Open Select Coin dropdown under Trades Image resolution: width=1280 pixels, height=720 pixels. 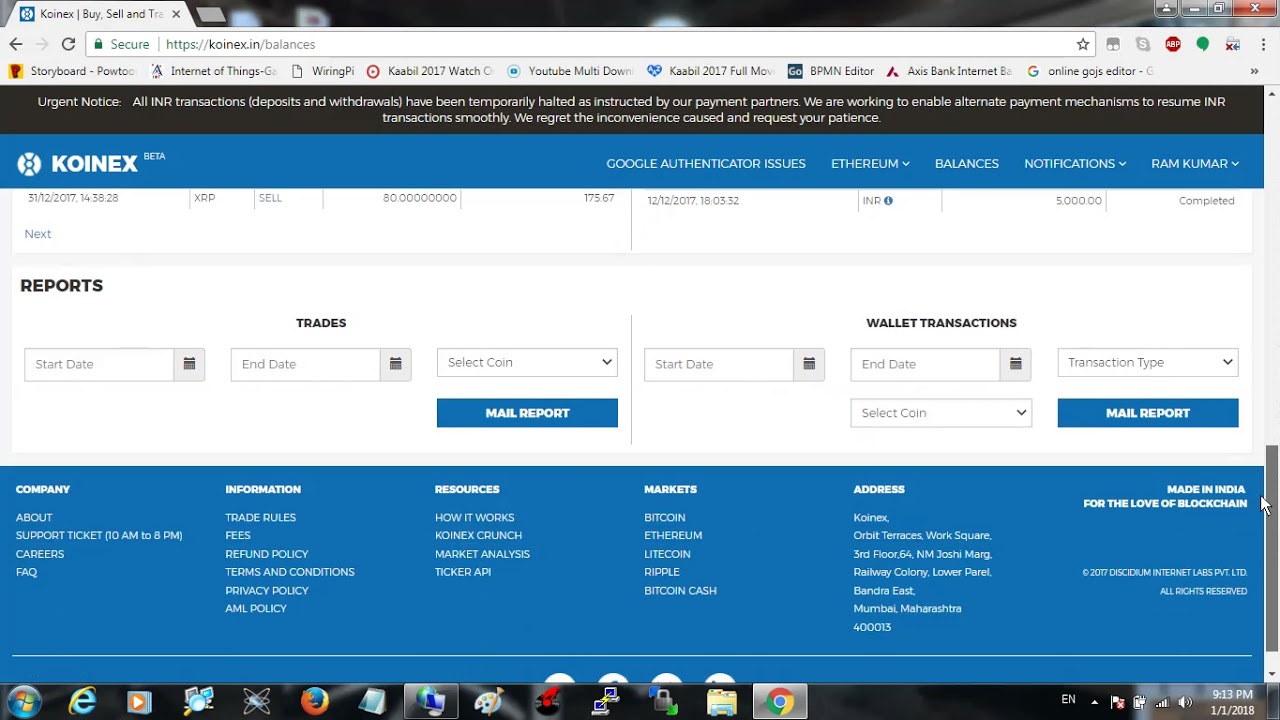(x=527, y=362)
